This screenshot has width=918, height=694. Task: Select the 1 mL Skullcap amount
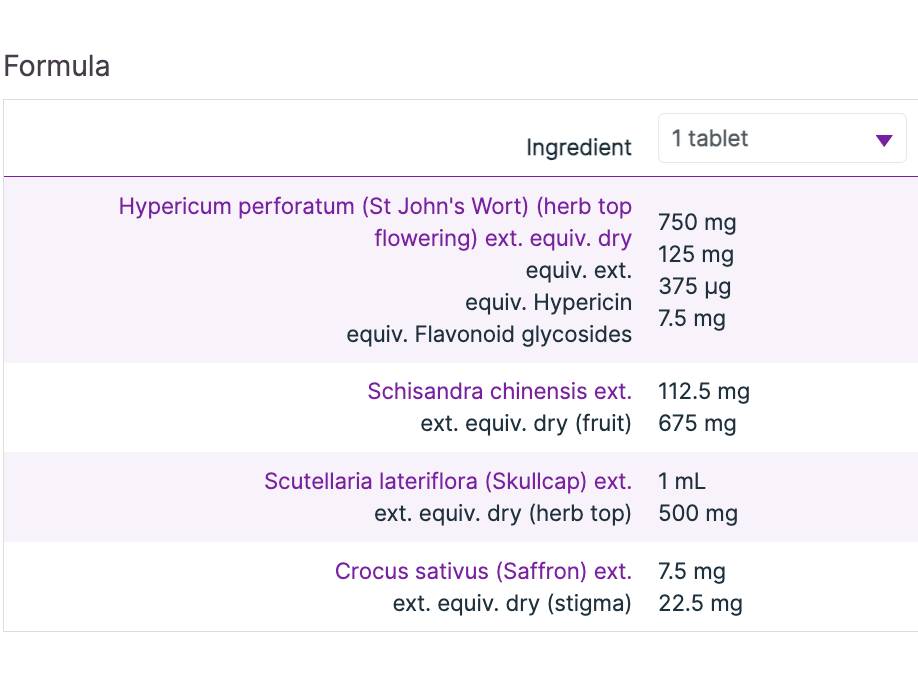point(682,482)
